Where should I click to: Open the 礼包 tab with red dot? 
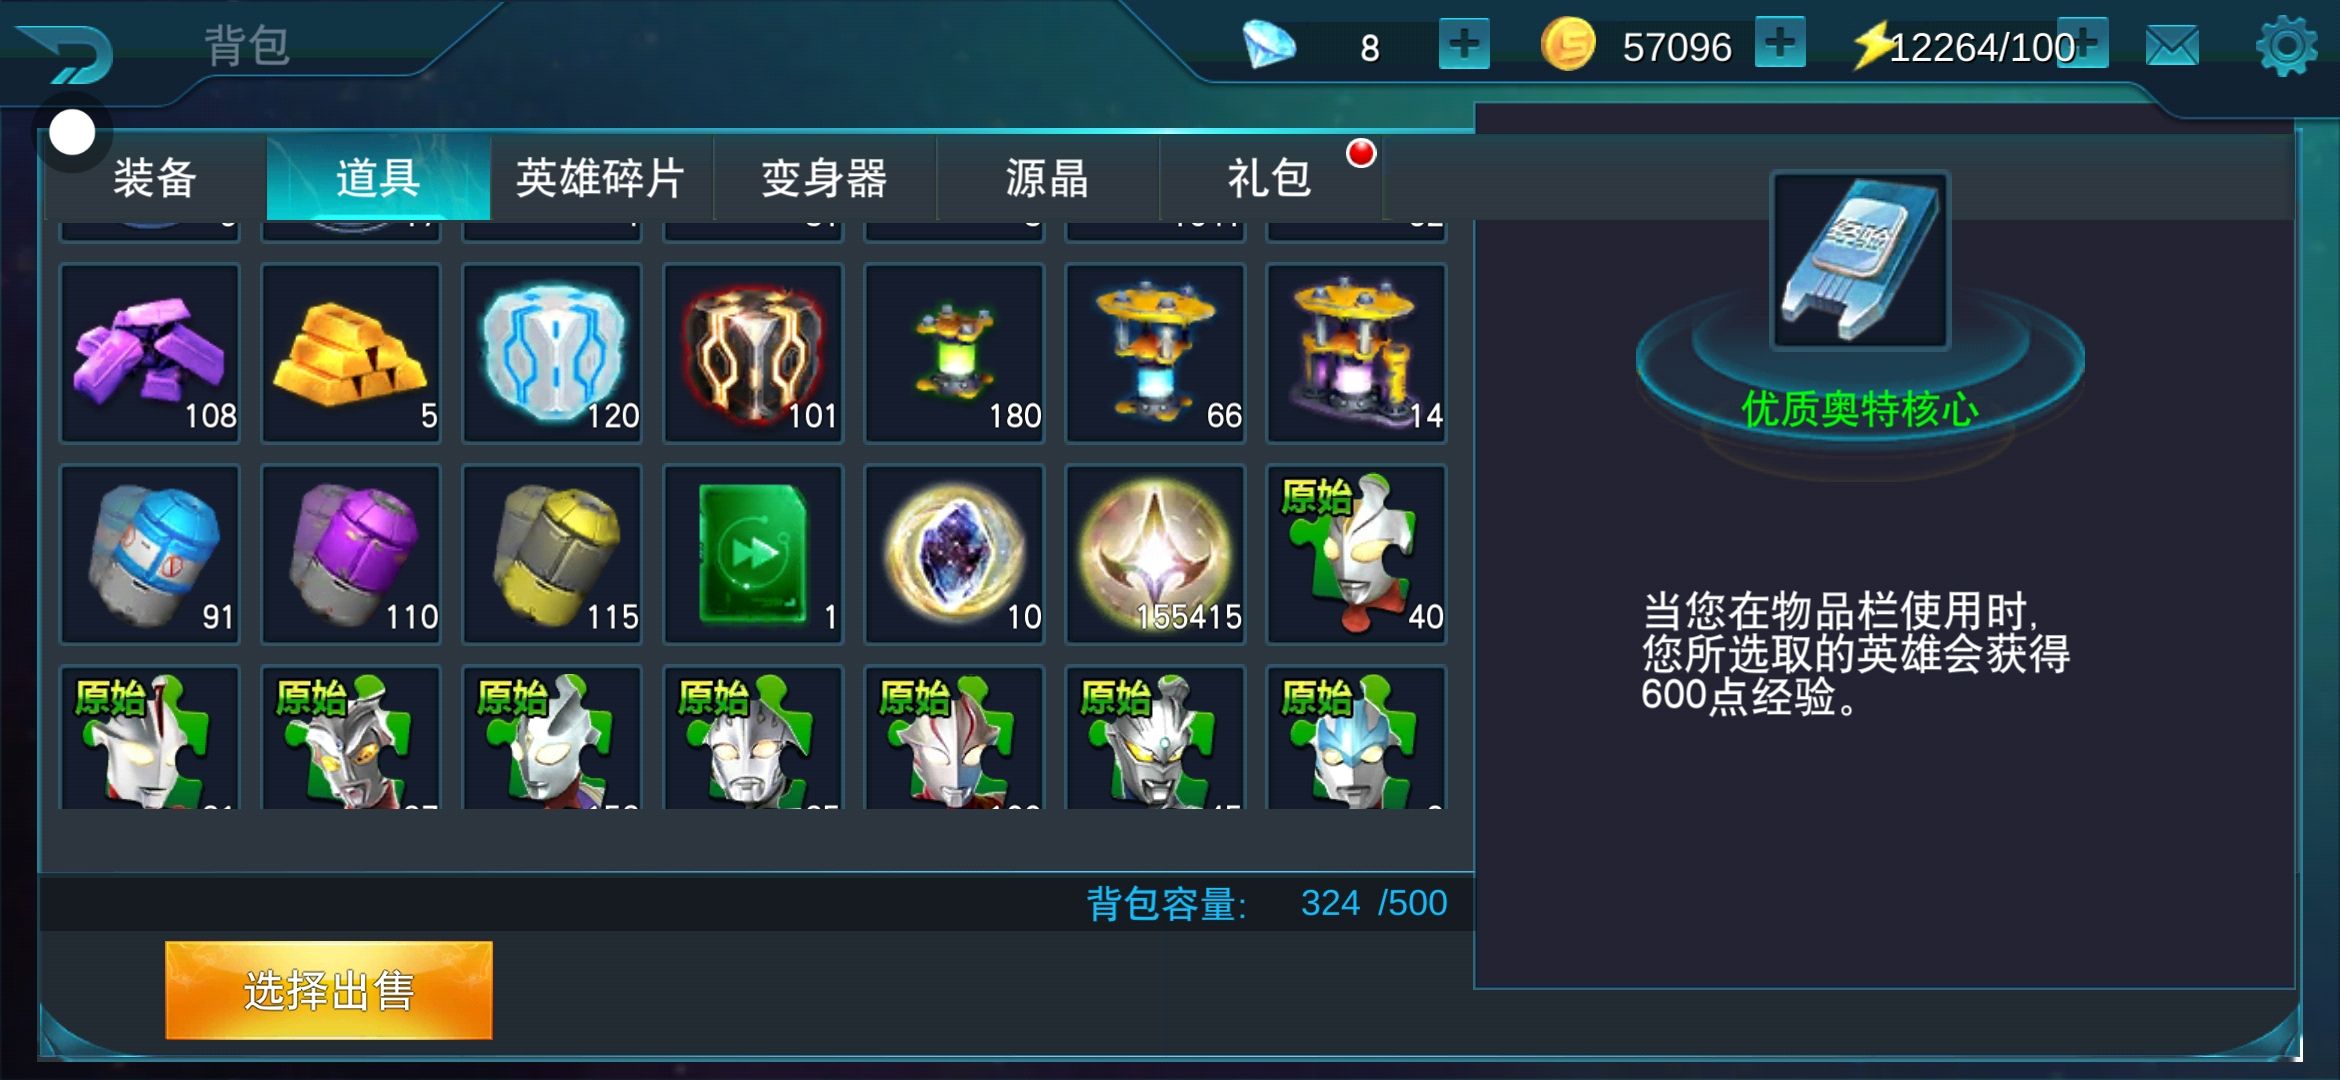1270,178
